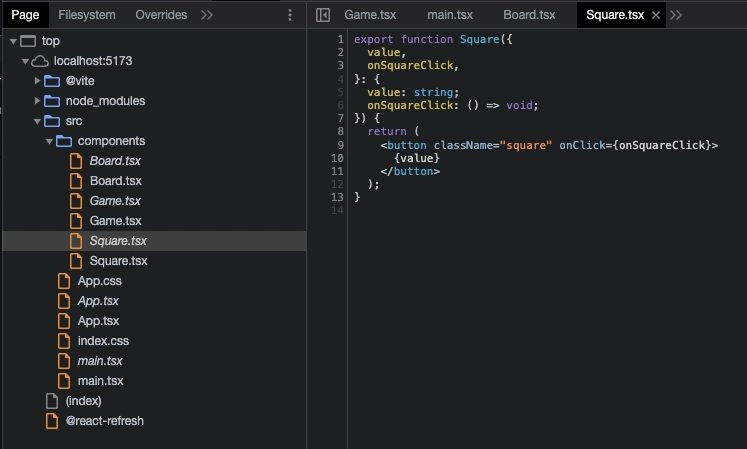747x449 pixels.
Task: Show more navigator tabs chevron
Action: point(207,15)
